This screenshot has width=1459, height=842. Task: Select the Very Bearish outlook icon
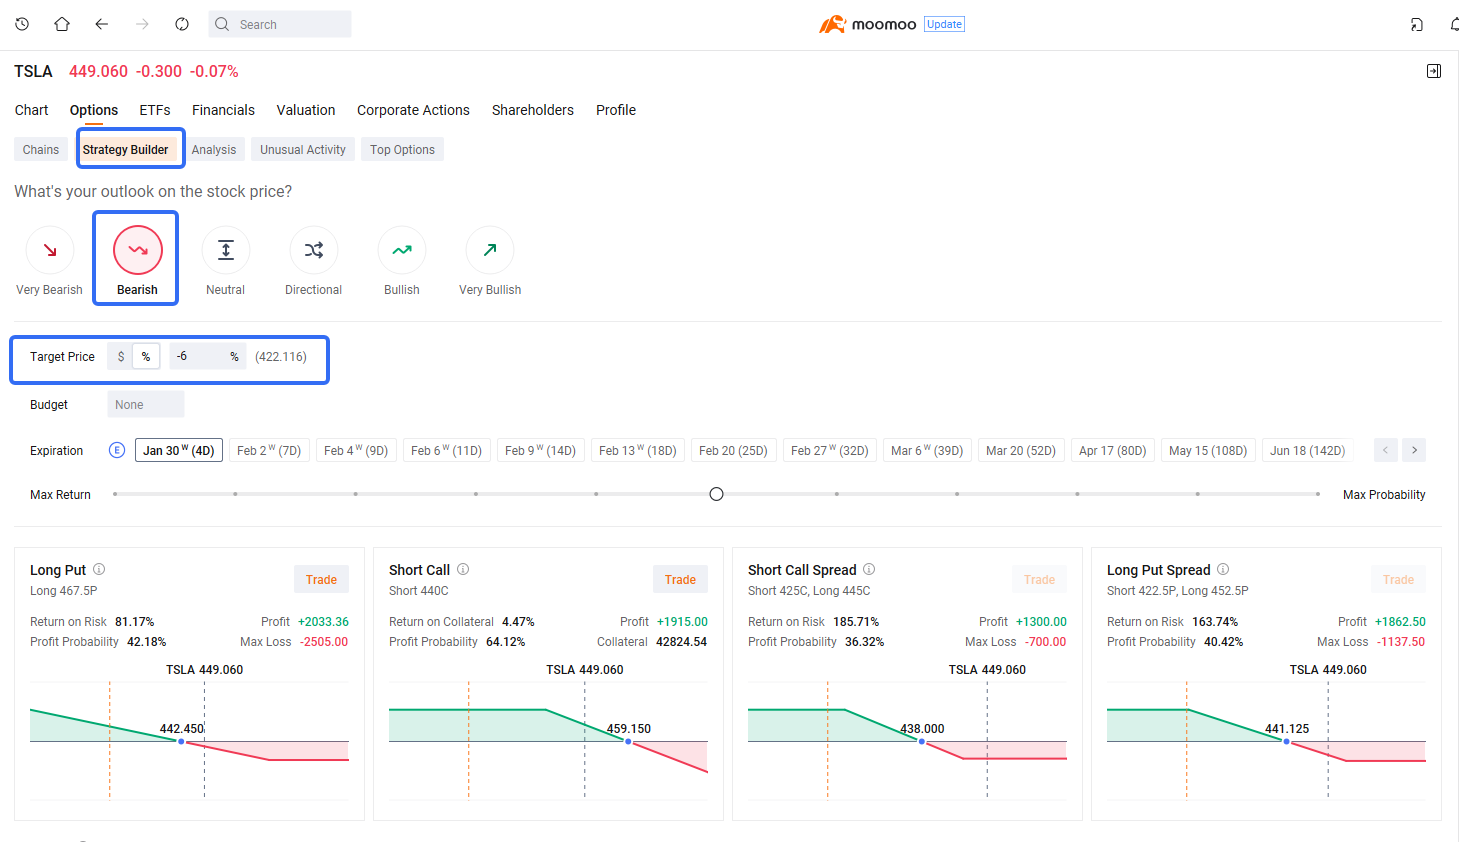click(x=50, y=250)
